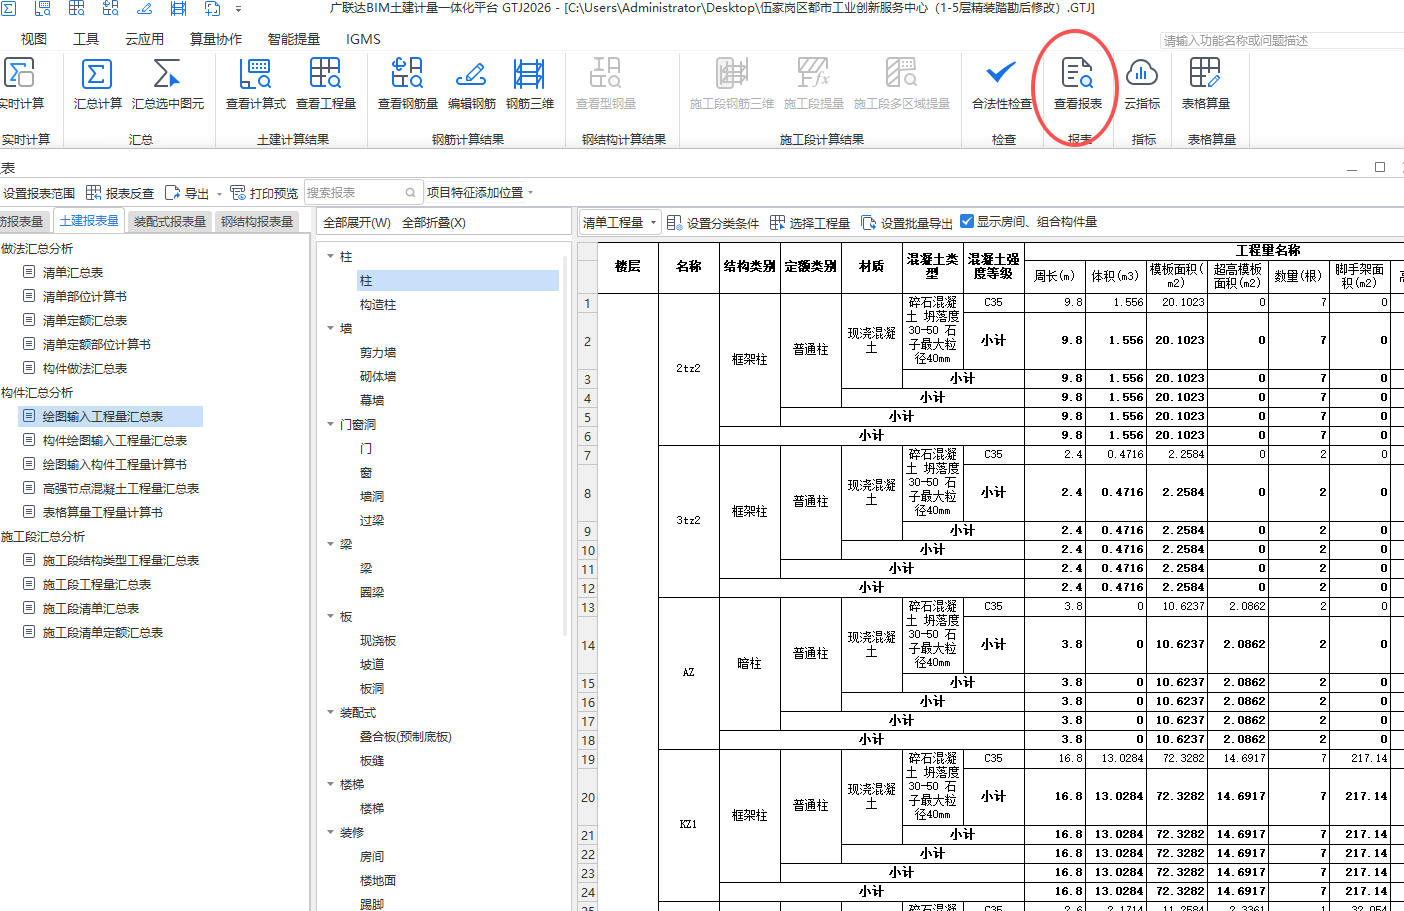The image size is (1404, 911).
Task: Open the 导出 dropdown arrow
Action: 219,194
